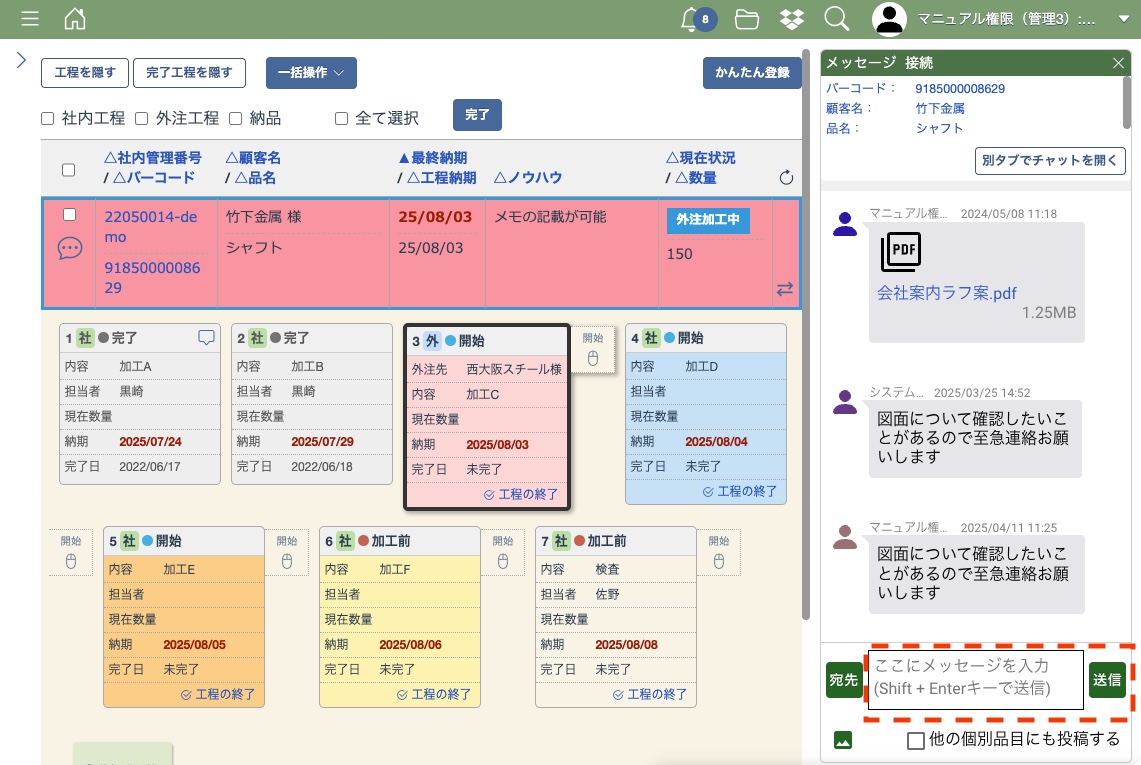Open the hamburger menu
1141x765 pixels.
(x=30, y=19)
